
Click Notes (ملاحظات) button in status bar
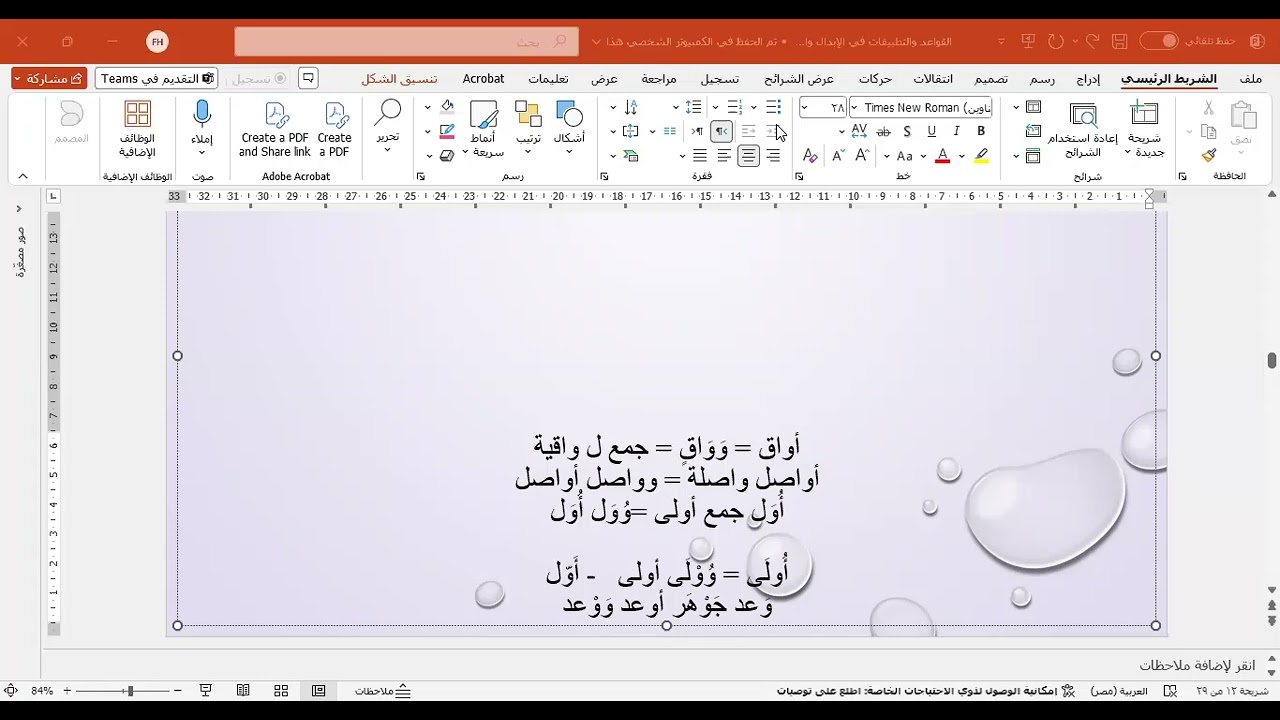(x=383, y=691)
